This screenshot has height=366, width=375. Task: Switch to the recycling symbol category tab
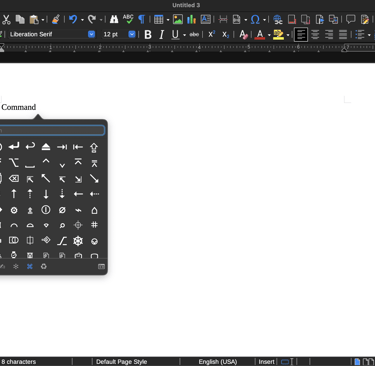coord(44,266)
